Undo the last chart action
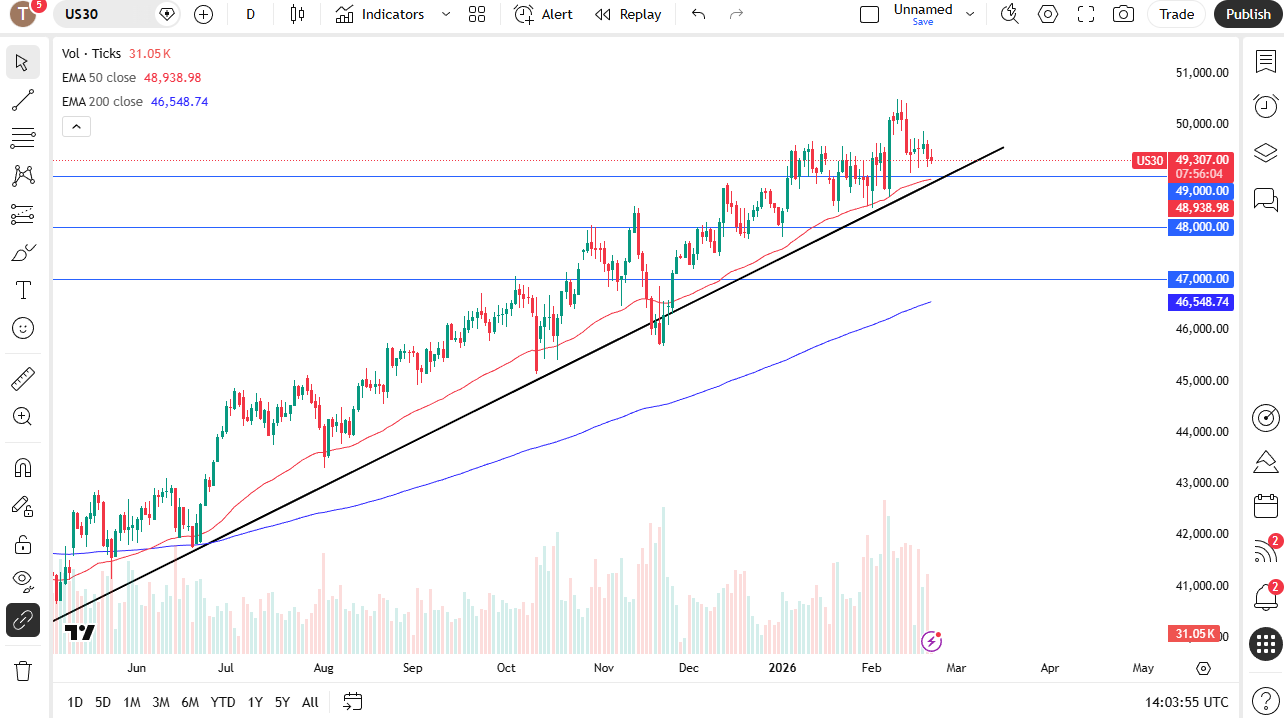This screenshot has height=718, width=1284. tap(698, 14)
